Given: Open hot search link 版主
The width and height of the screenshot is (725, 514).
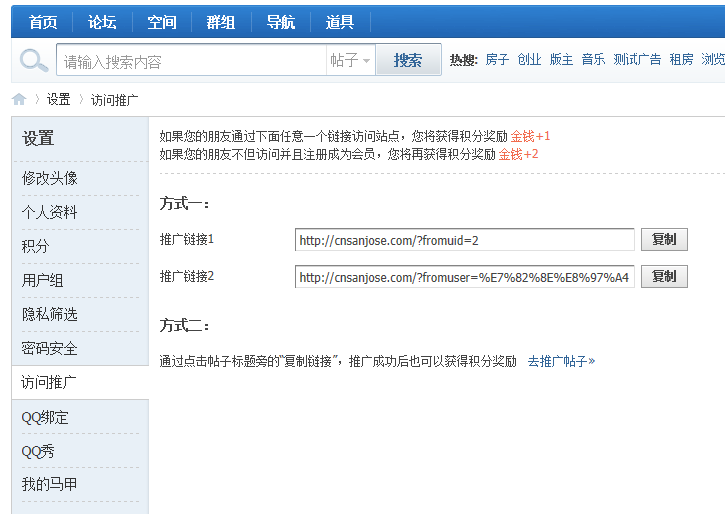Looking at the screenshot, I should (x=561, y=60).
